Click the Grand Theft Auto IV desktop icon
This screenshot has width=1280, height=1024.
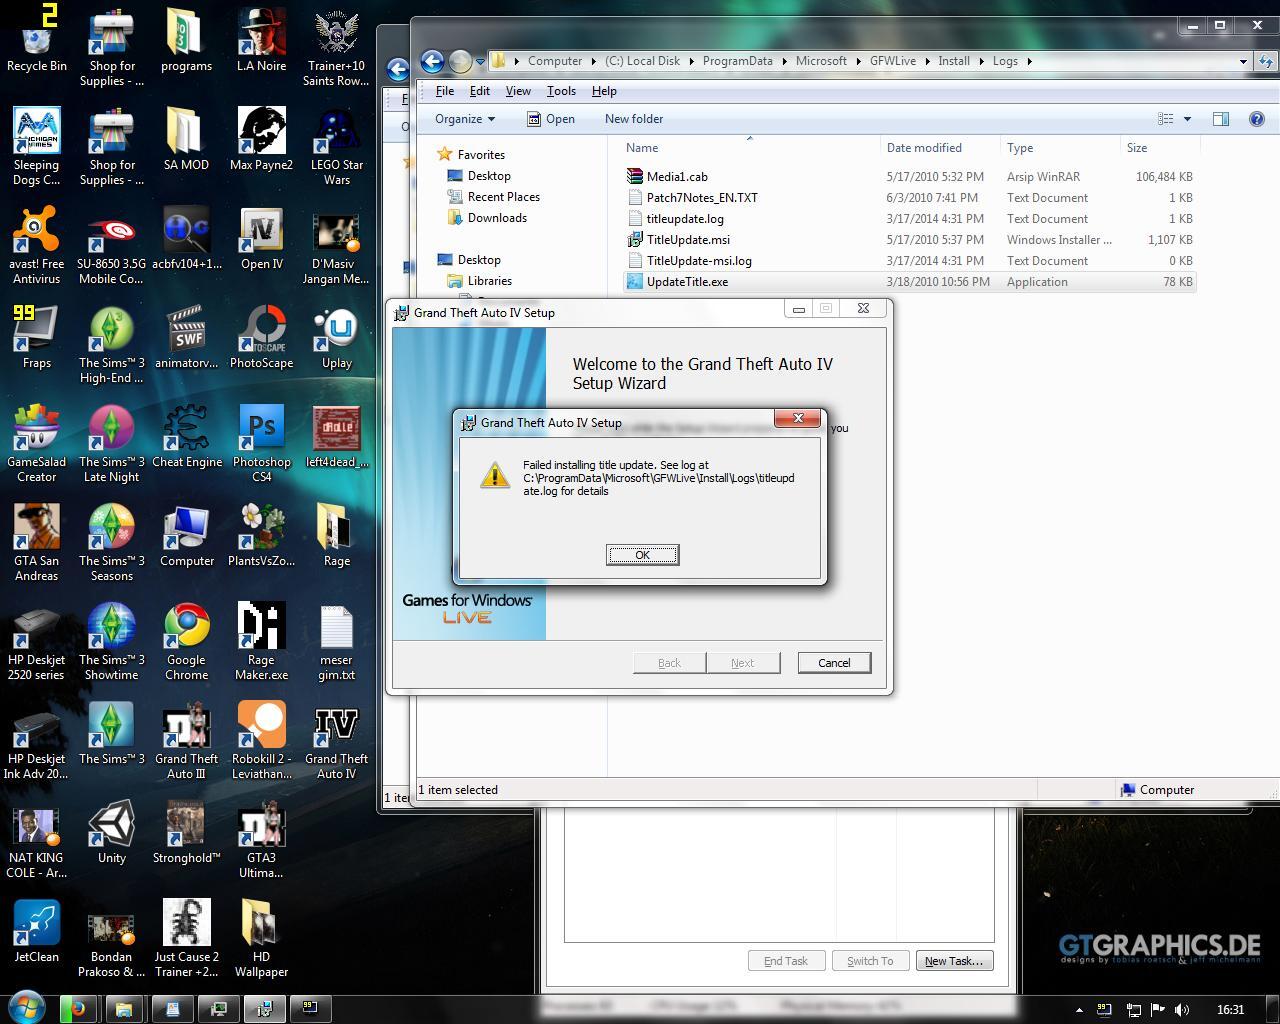[x=336, y=740]
